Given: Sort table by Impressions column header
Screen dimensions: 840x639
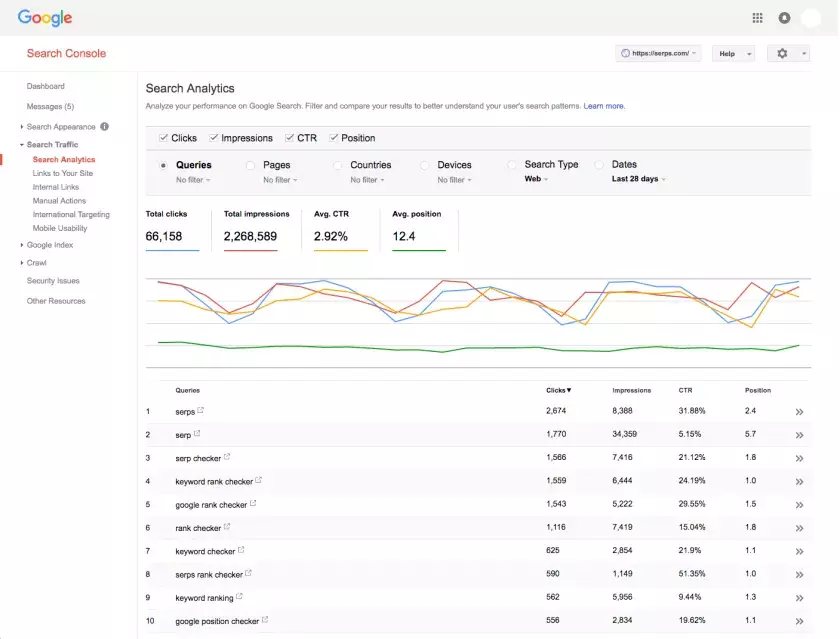Looking at the screenshot, I should point(632,390).
